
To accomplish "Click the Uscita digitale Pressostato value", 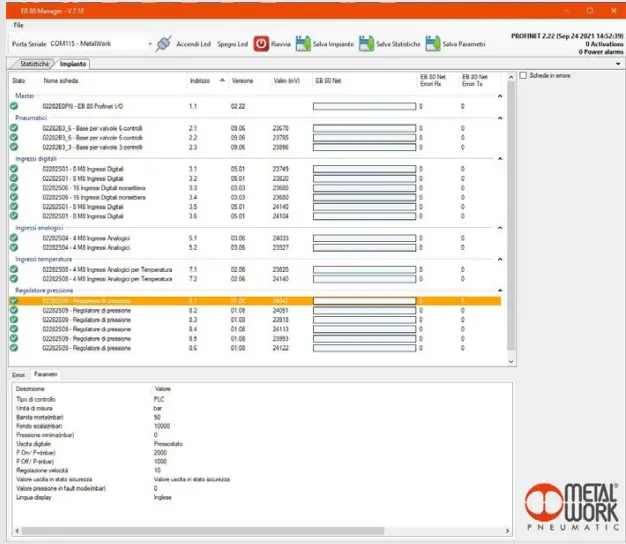I will [168, 444].
